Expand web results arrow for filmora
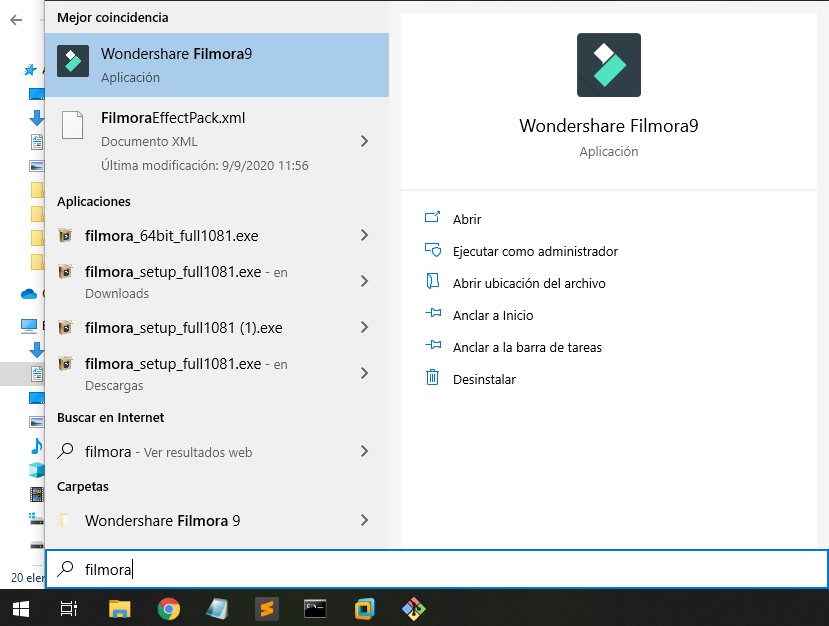 tap(364, 451)
